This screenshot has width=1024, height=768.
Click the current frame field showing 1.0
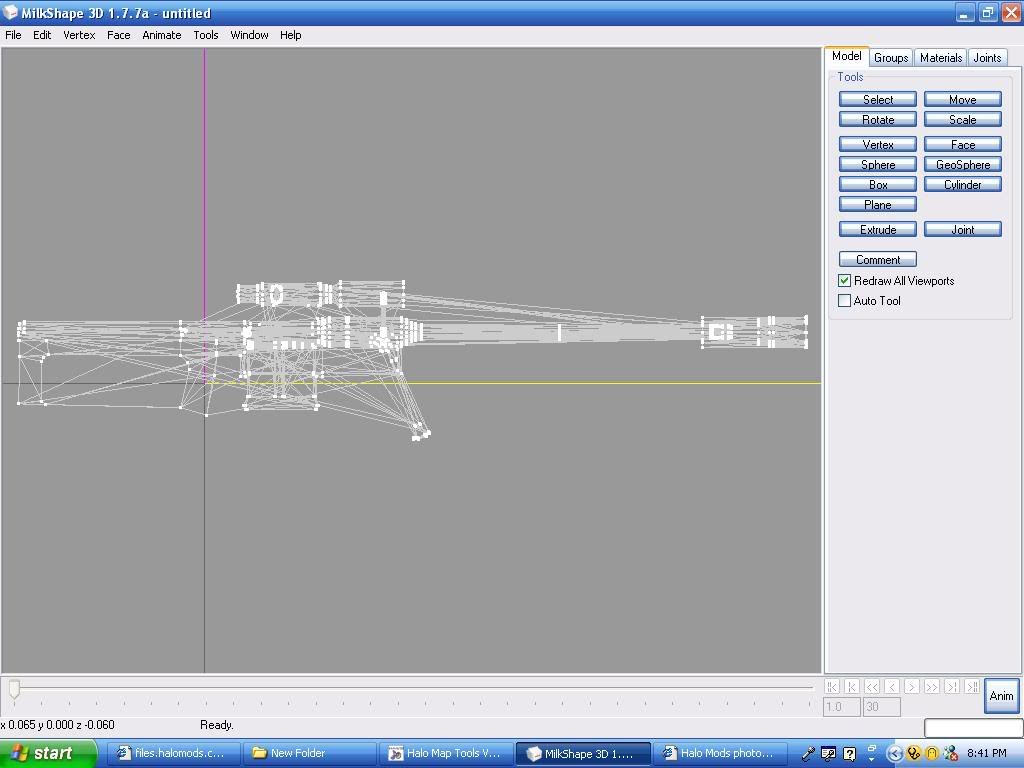841,707
